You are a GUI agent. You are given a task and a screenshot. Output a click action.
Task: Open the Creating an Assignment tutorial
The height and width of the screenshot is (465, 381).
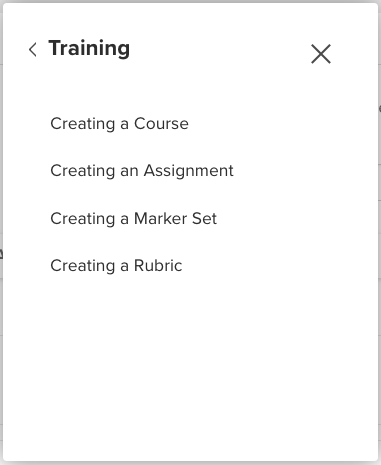coord(142,171)
